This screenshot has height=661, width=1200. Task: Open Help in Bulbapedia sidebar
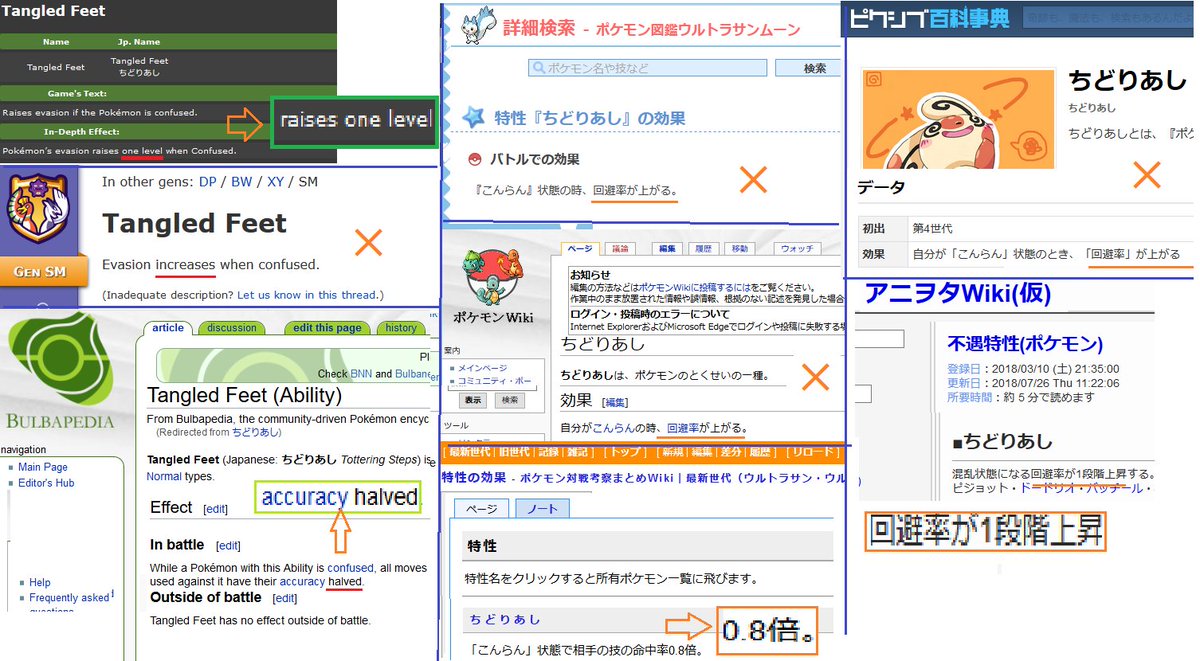(x=40, y=582)
